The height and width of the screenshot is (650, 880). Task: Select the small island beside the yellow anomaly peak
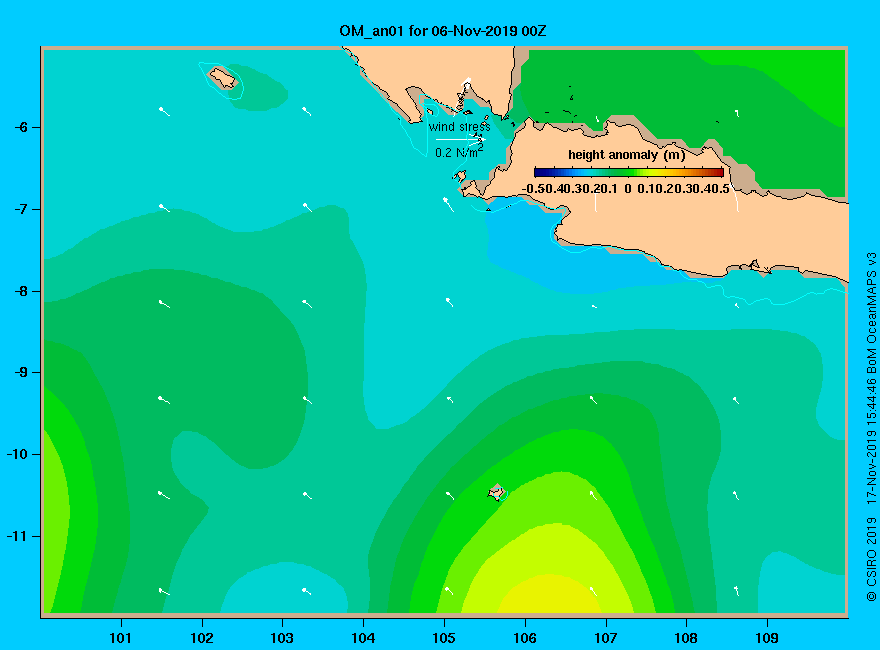(x=496, y=492)
